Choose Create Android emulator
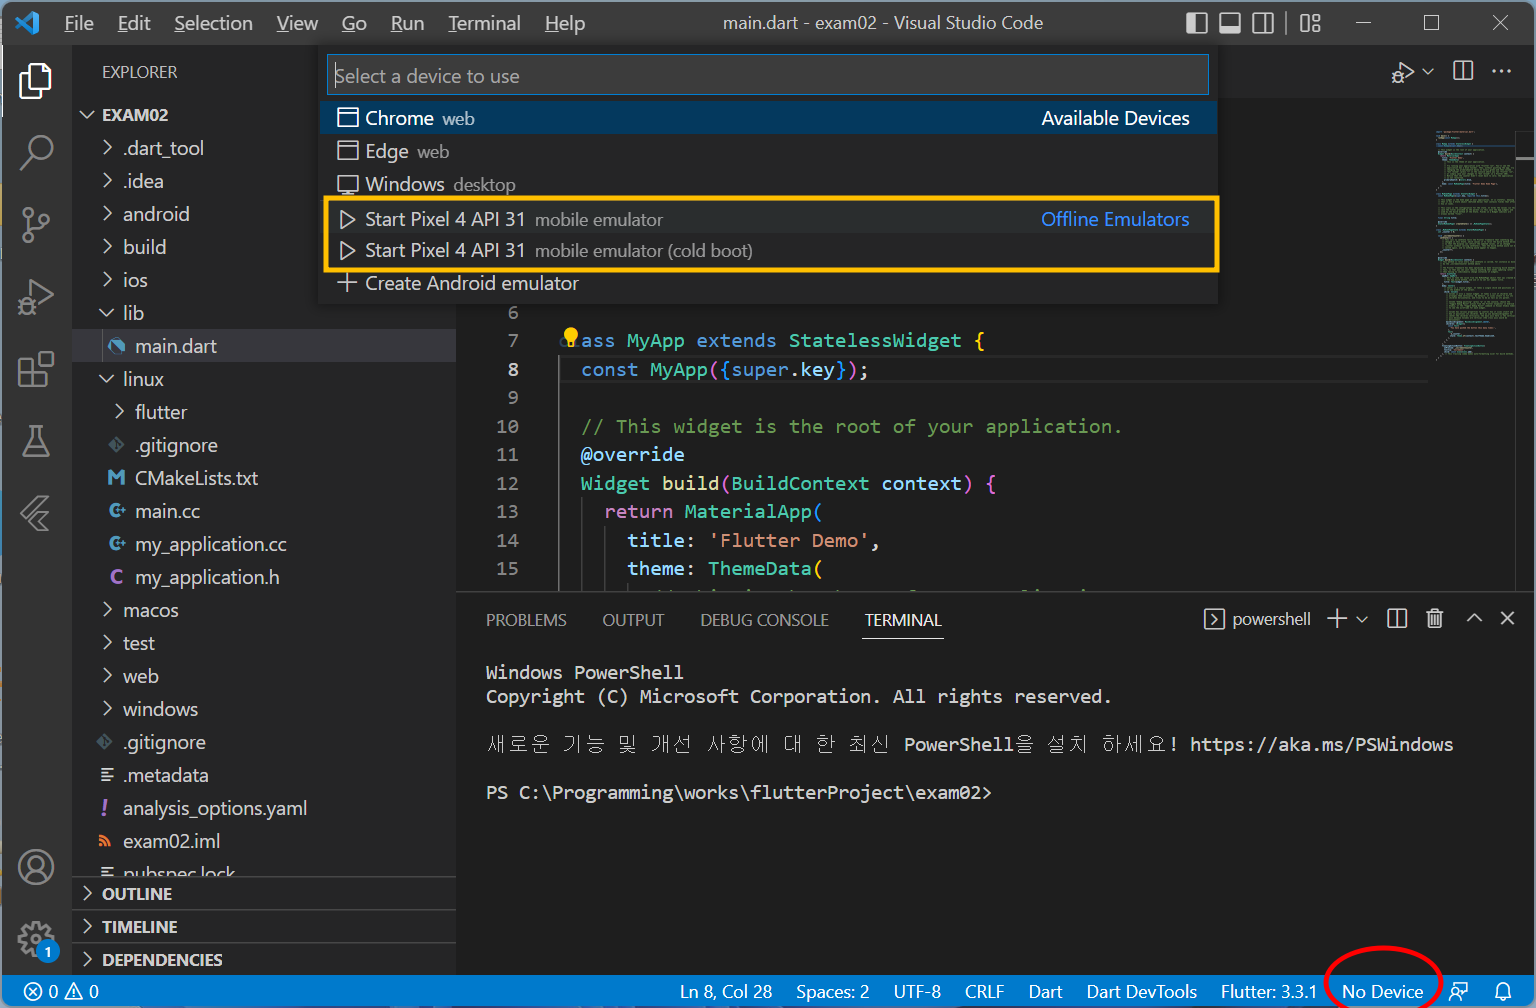The height and width of the screenshot is (1008, 1536). click(x=768, y=283)
